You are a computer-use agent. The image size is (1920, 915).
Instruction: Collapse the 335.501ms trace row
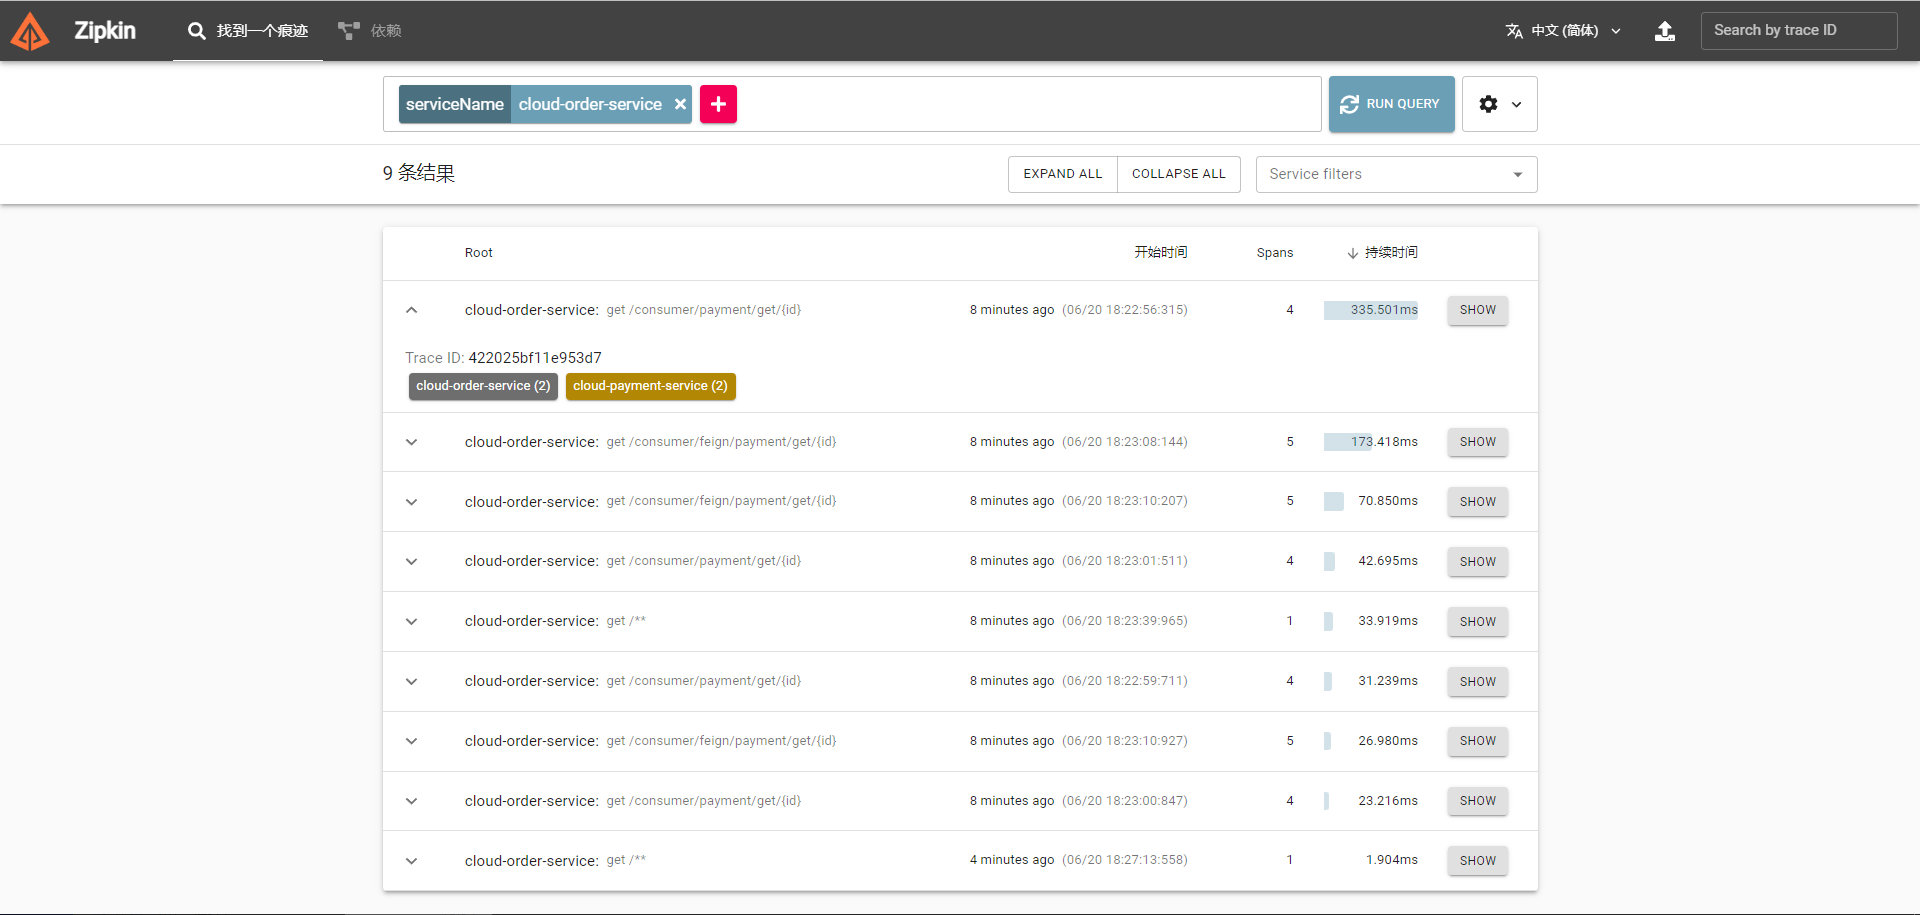click(411, 310)
